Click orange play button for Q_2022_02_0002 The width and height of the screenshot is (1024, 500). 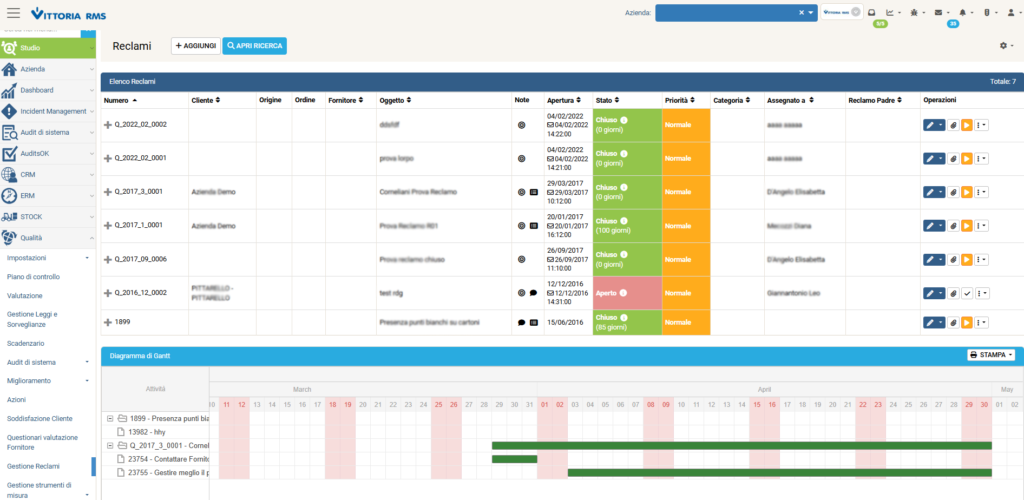(967, 125)
